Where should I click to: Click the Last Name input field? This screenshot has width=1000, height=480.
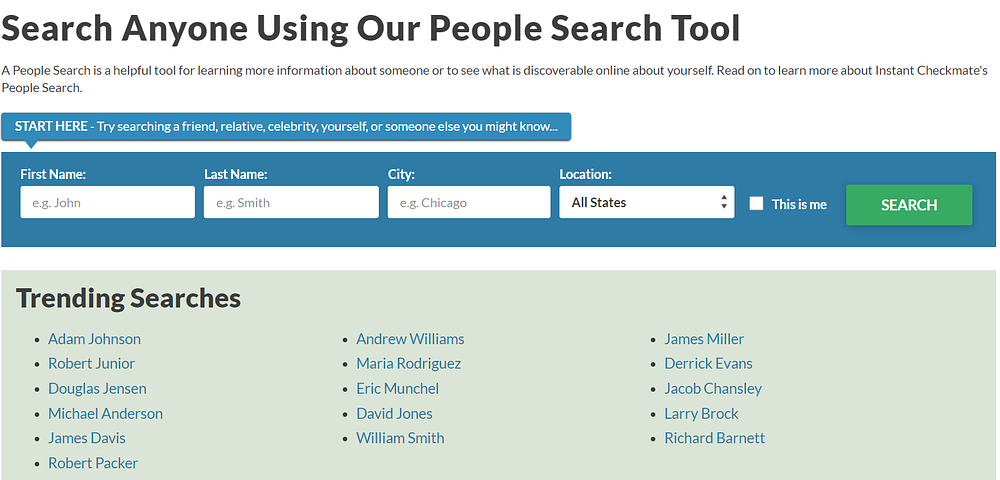click(291, 202)
